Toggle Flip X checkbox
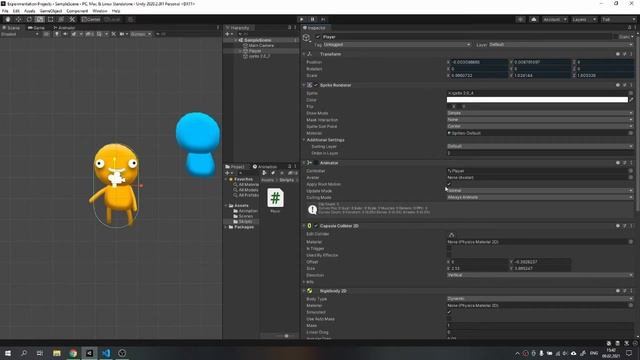The height and width of the screenshot is (360, 640). pos(449,106)
